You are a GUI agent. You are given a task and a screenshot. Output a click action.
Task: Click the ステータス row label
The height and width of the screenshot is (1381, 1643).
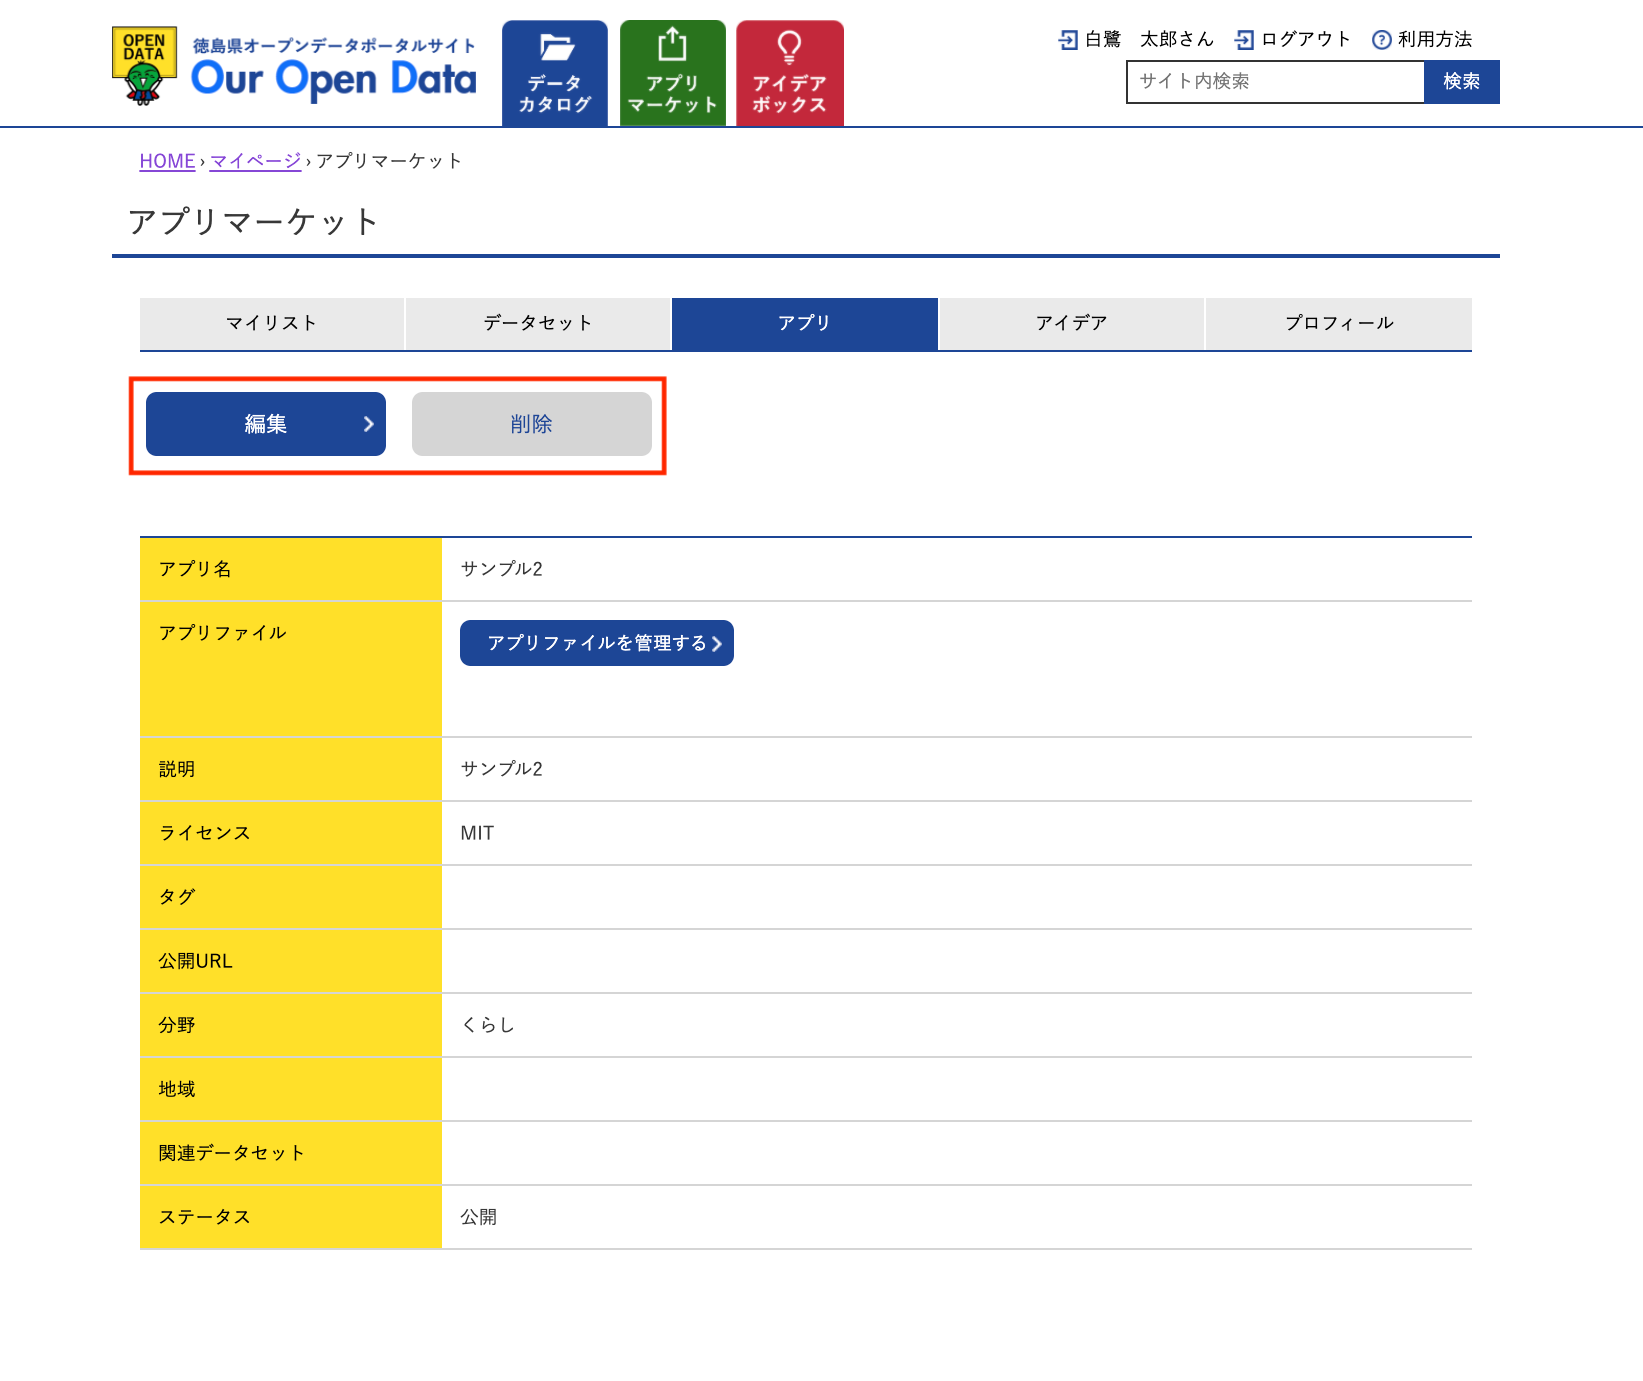point(204,1217)
